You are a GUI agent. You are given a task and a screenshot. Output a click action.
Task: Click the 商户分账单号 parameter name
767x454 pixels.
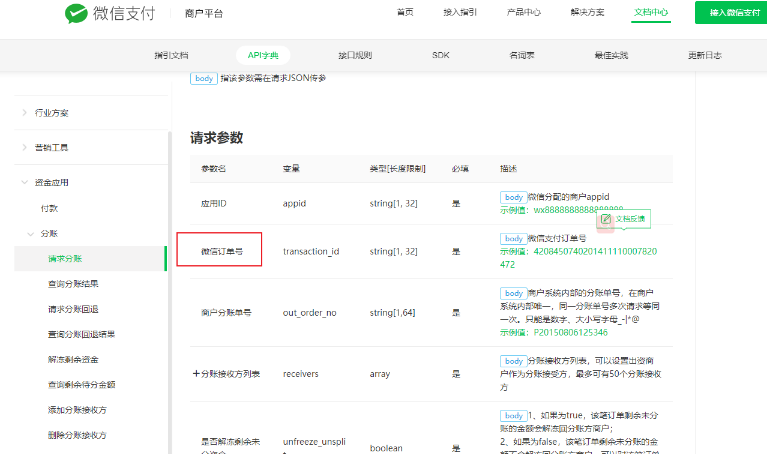226,313
